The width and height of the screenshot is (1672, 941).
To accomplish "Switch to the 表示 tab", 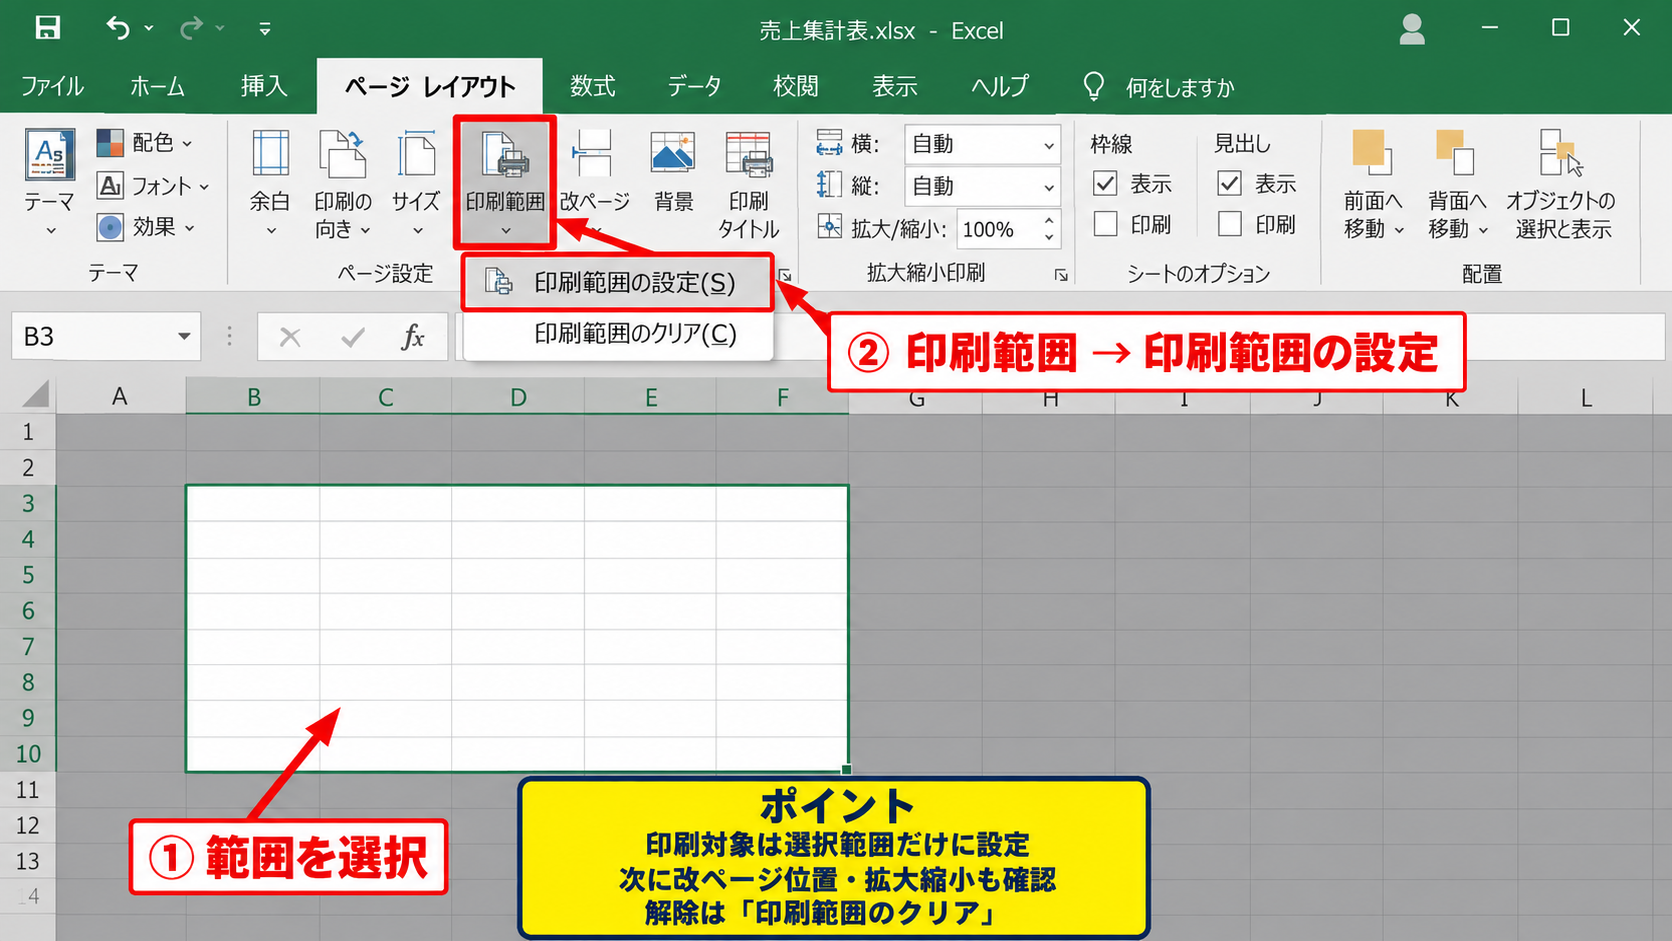I will point(894,86).
